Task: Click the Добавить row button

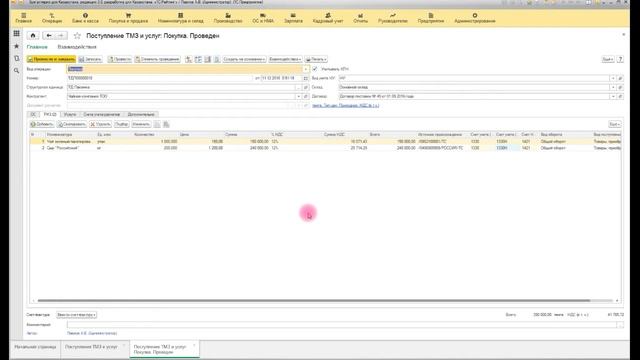Action: 42,124
